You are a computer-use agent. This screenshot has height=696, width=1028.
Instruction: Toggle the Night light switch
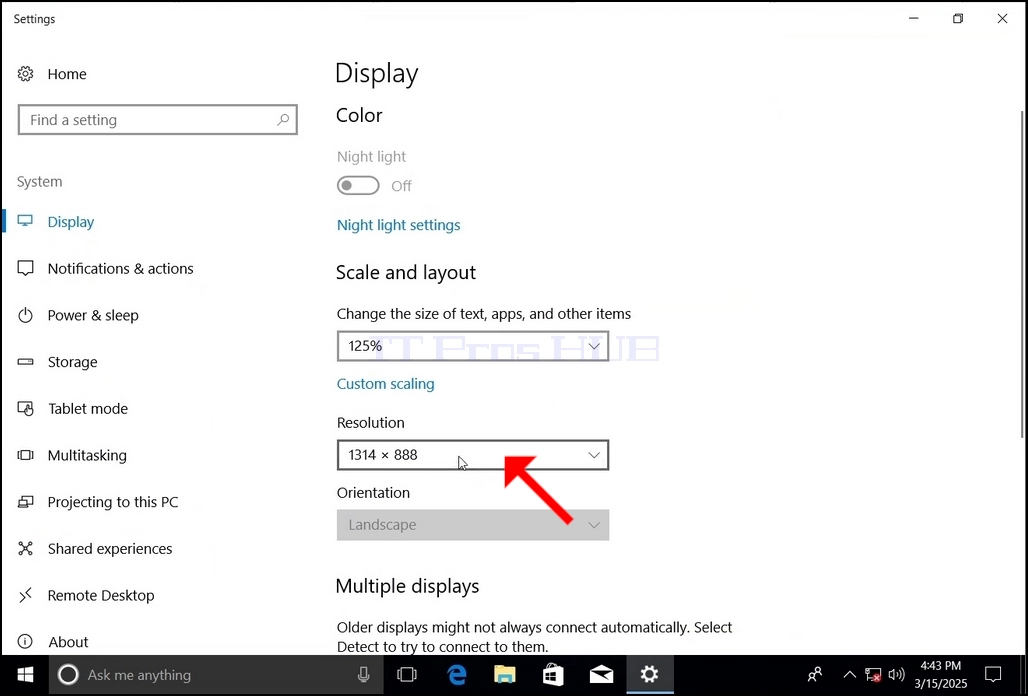click(358, 185)
